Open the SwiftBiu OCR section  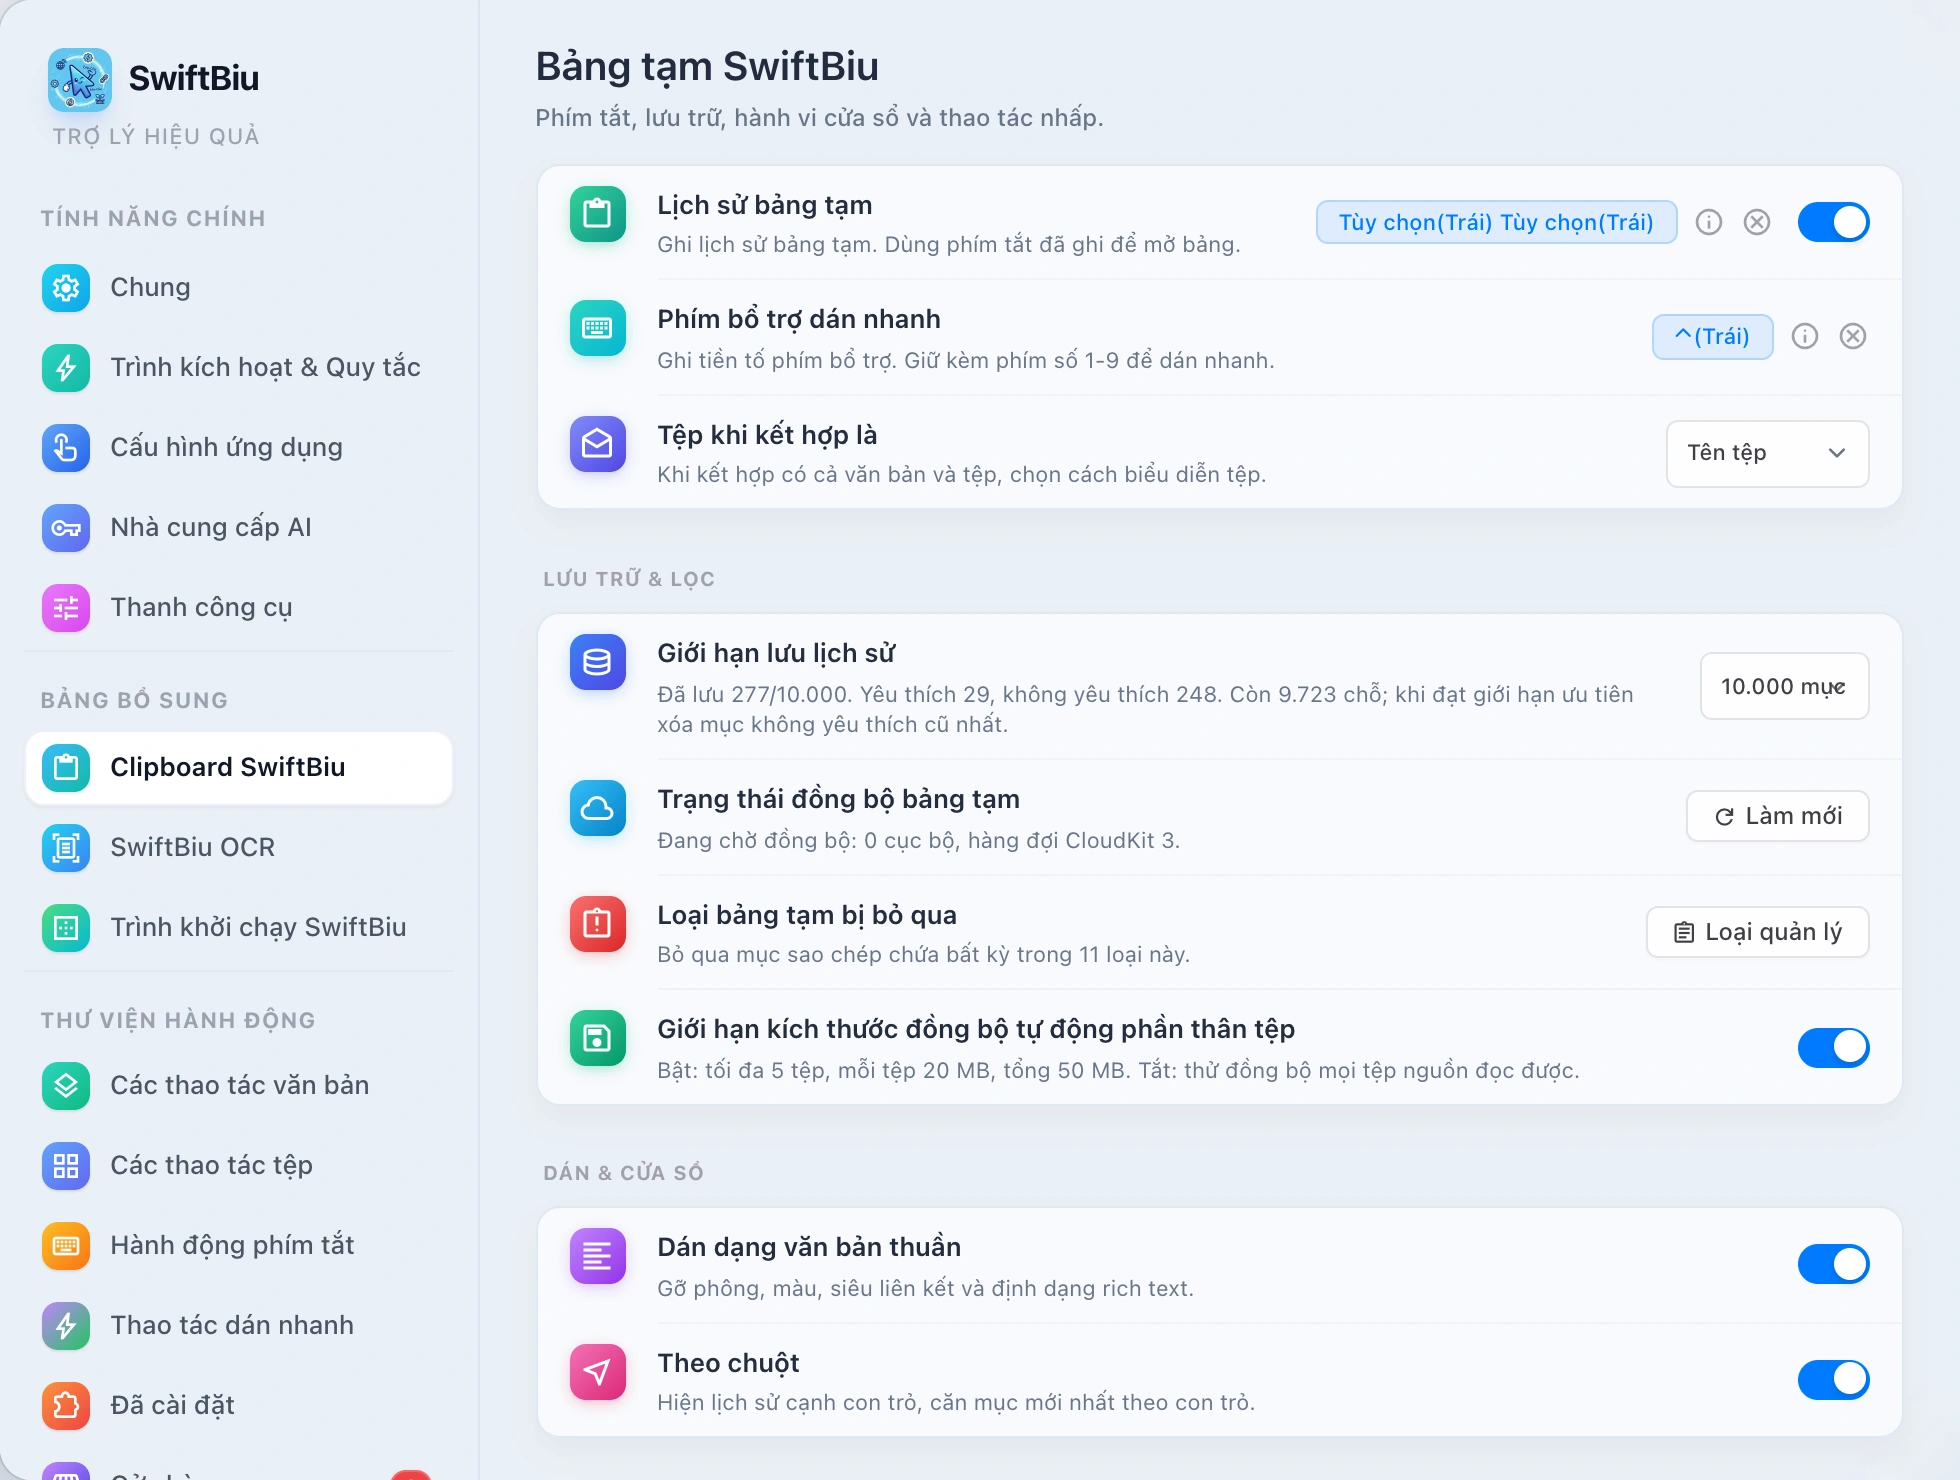(x=239, y=848)
